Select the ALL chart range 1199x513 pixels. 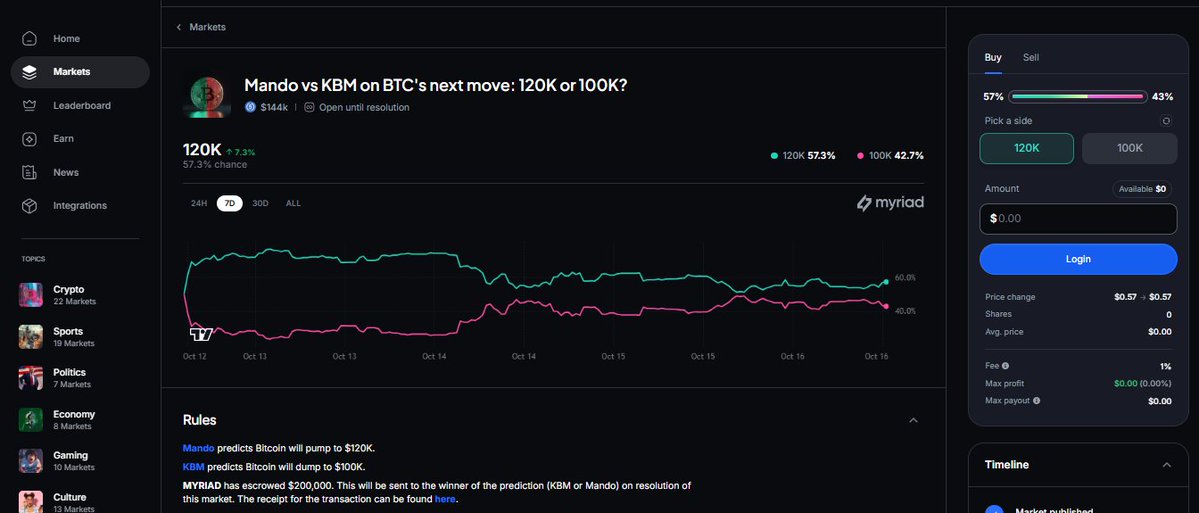[x=293, y=203]
